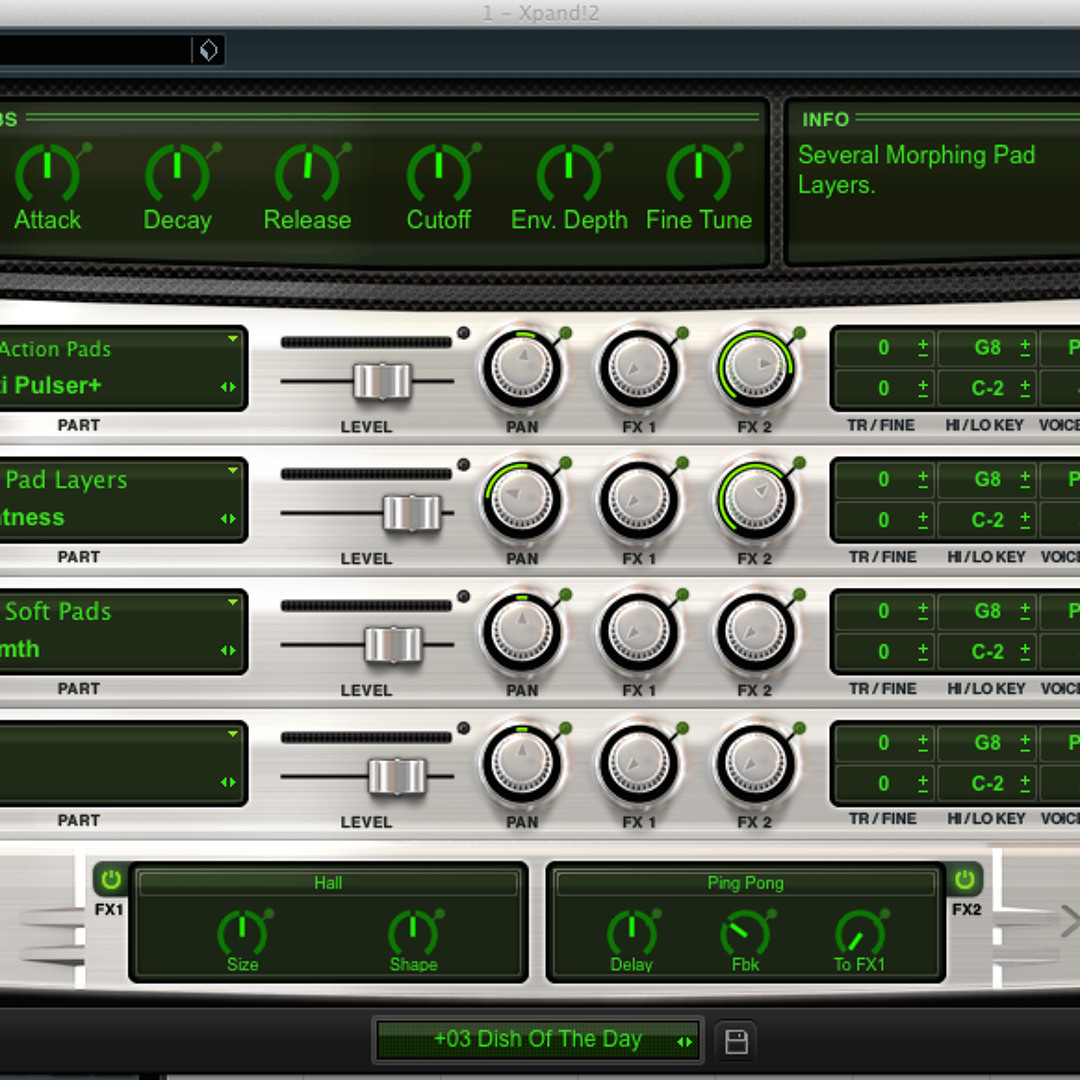Open the Ping Pong effect type selector
The width and height of the screenshot is (1080, 1080).
tap(745, 883)
